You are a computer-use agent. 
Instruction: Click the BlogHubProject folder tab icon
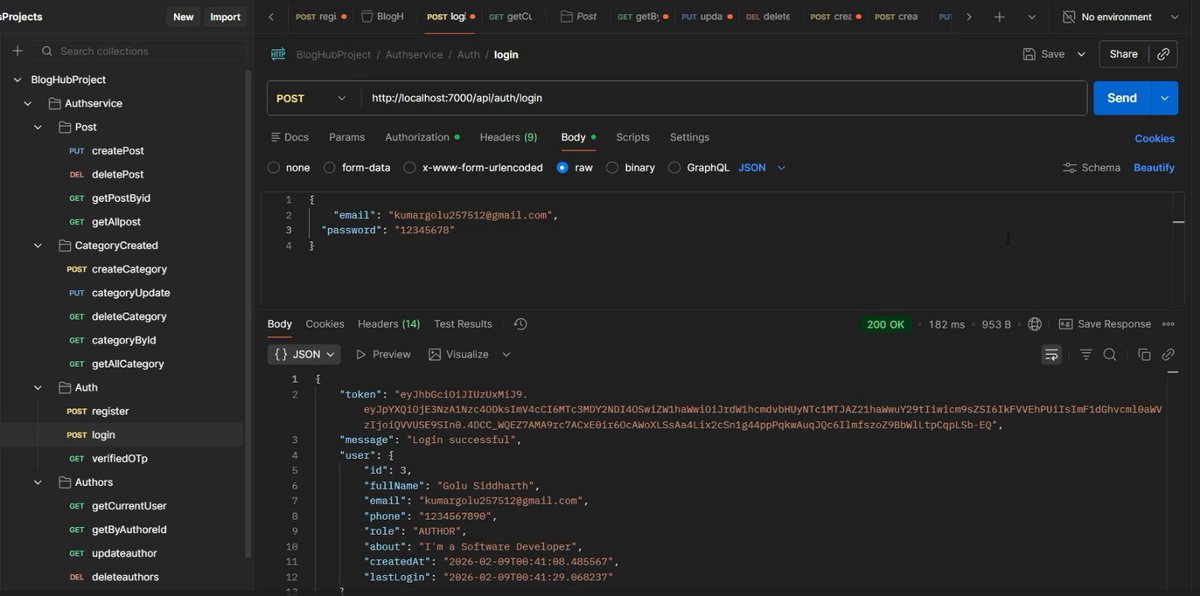point(368,17)
